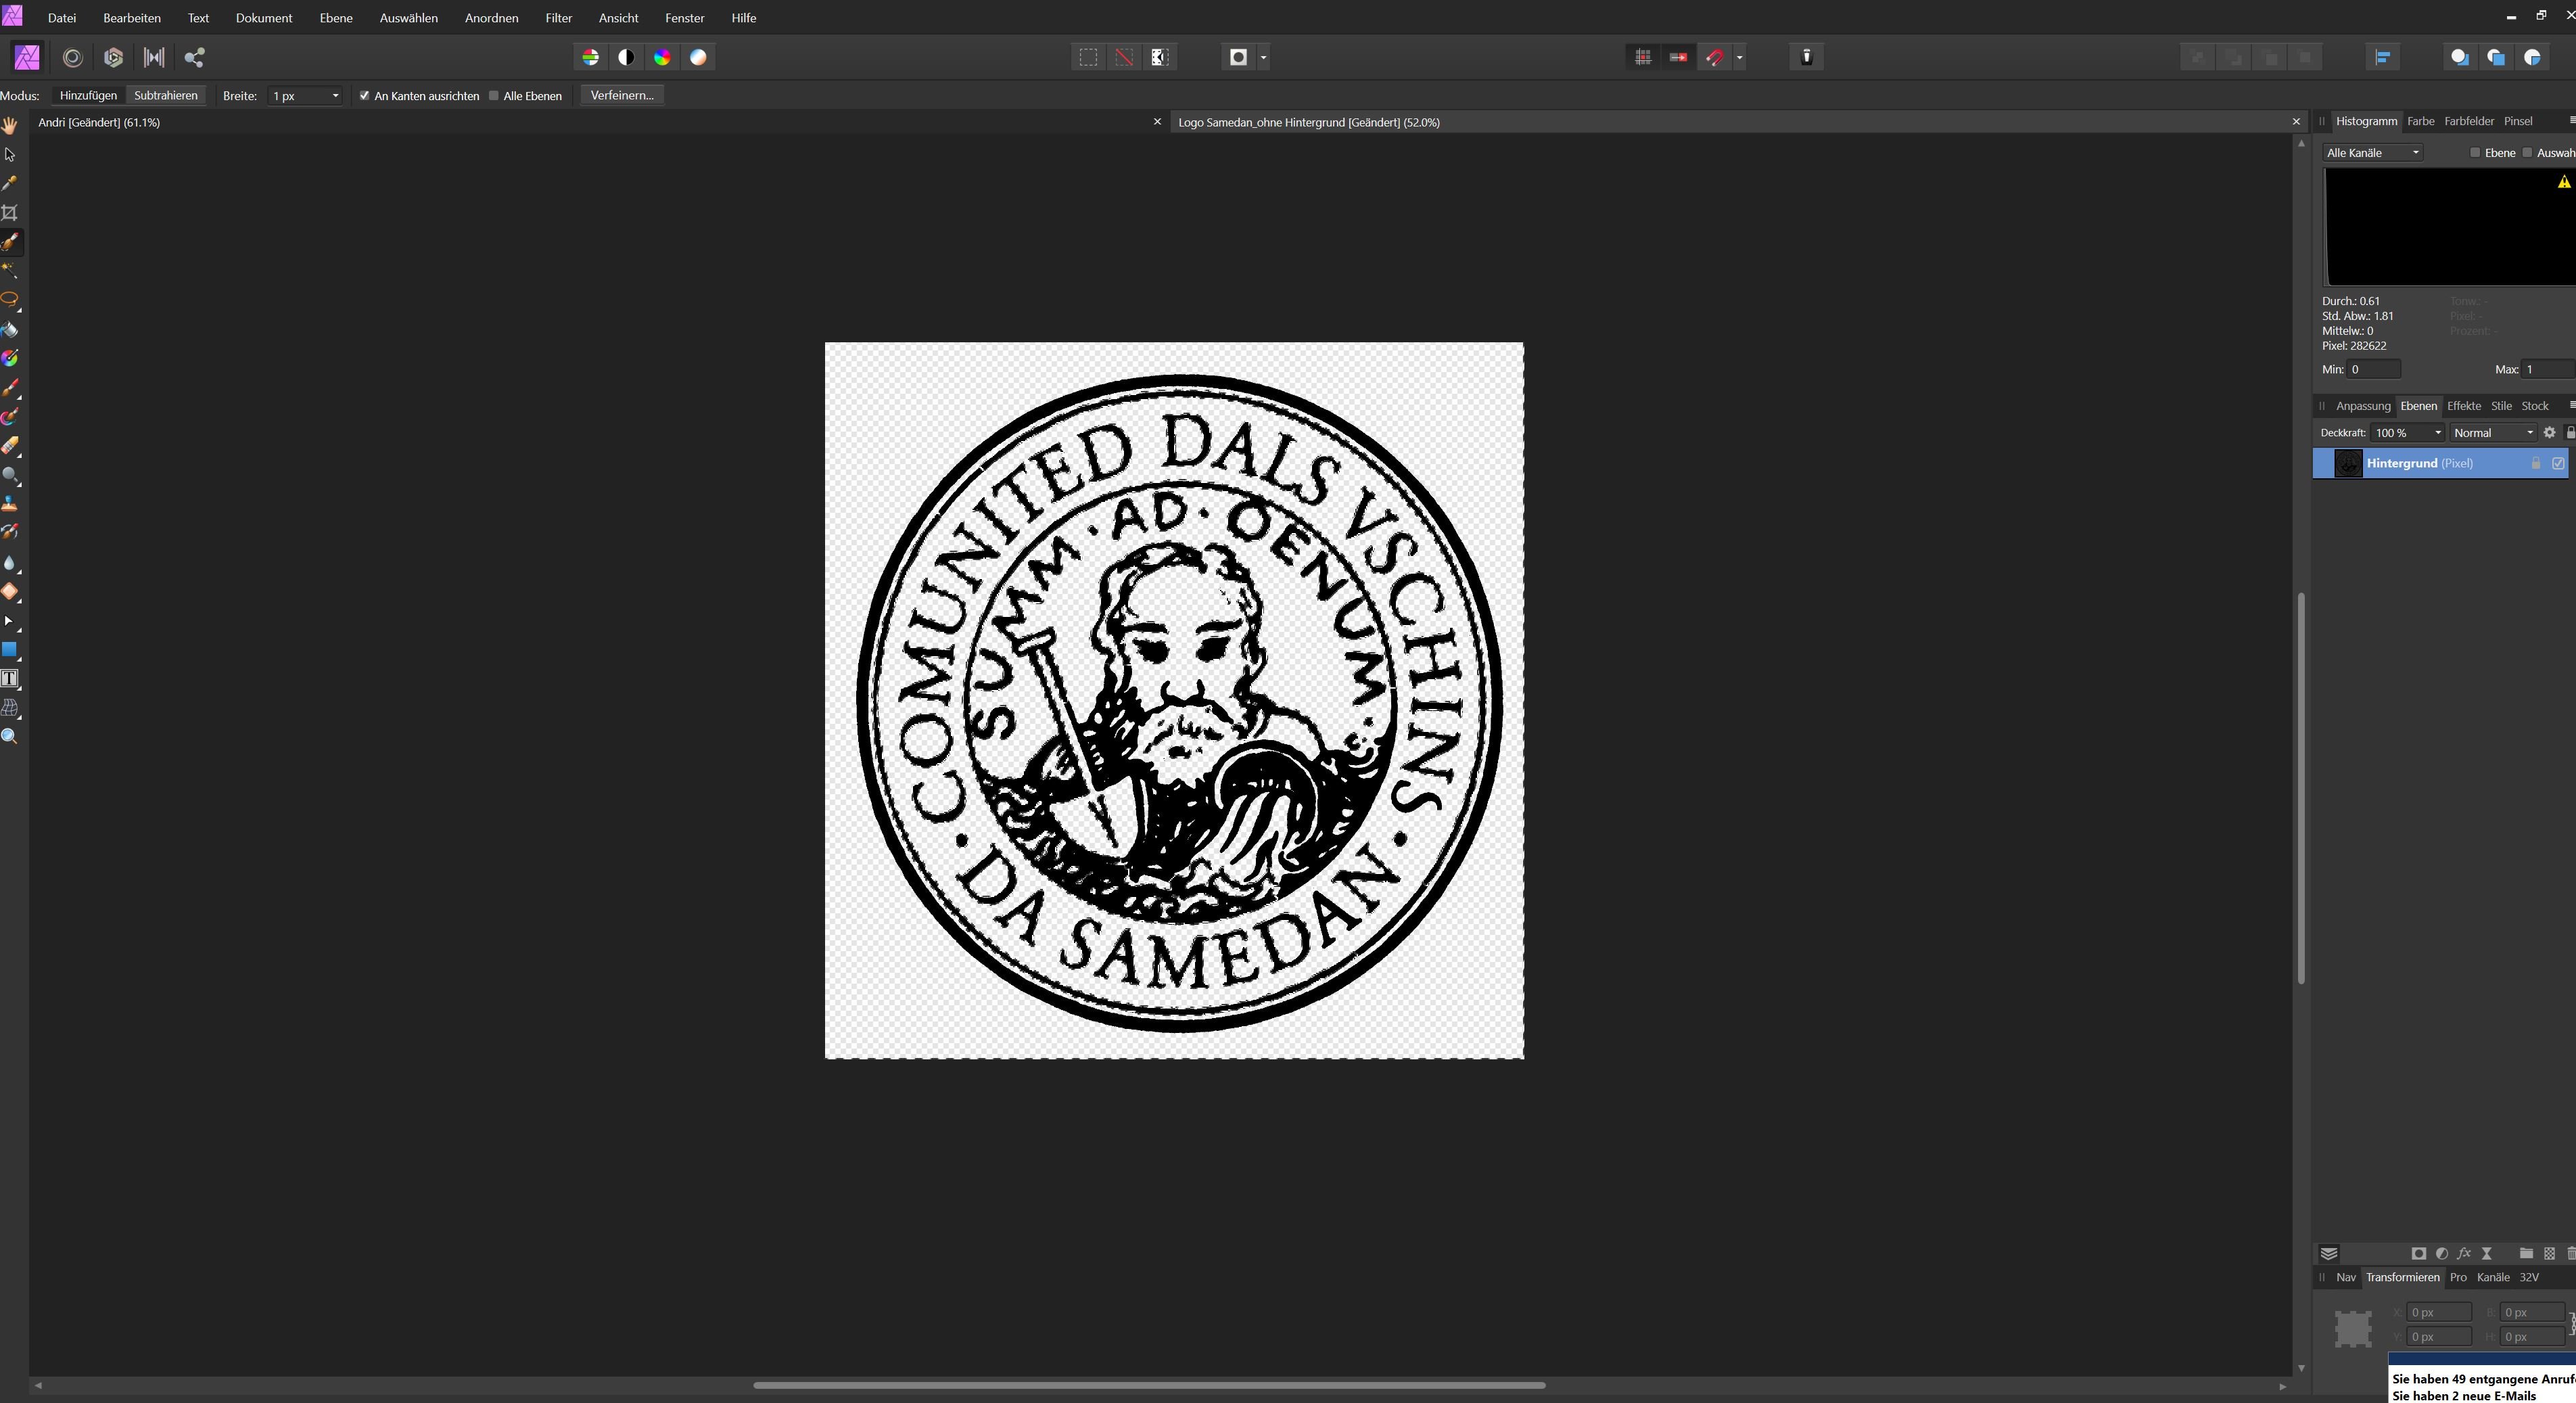The image size is (2576, 1403).
Task: Select the Healing Brush patch tool
Action: [x=10, y=591]
